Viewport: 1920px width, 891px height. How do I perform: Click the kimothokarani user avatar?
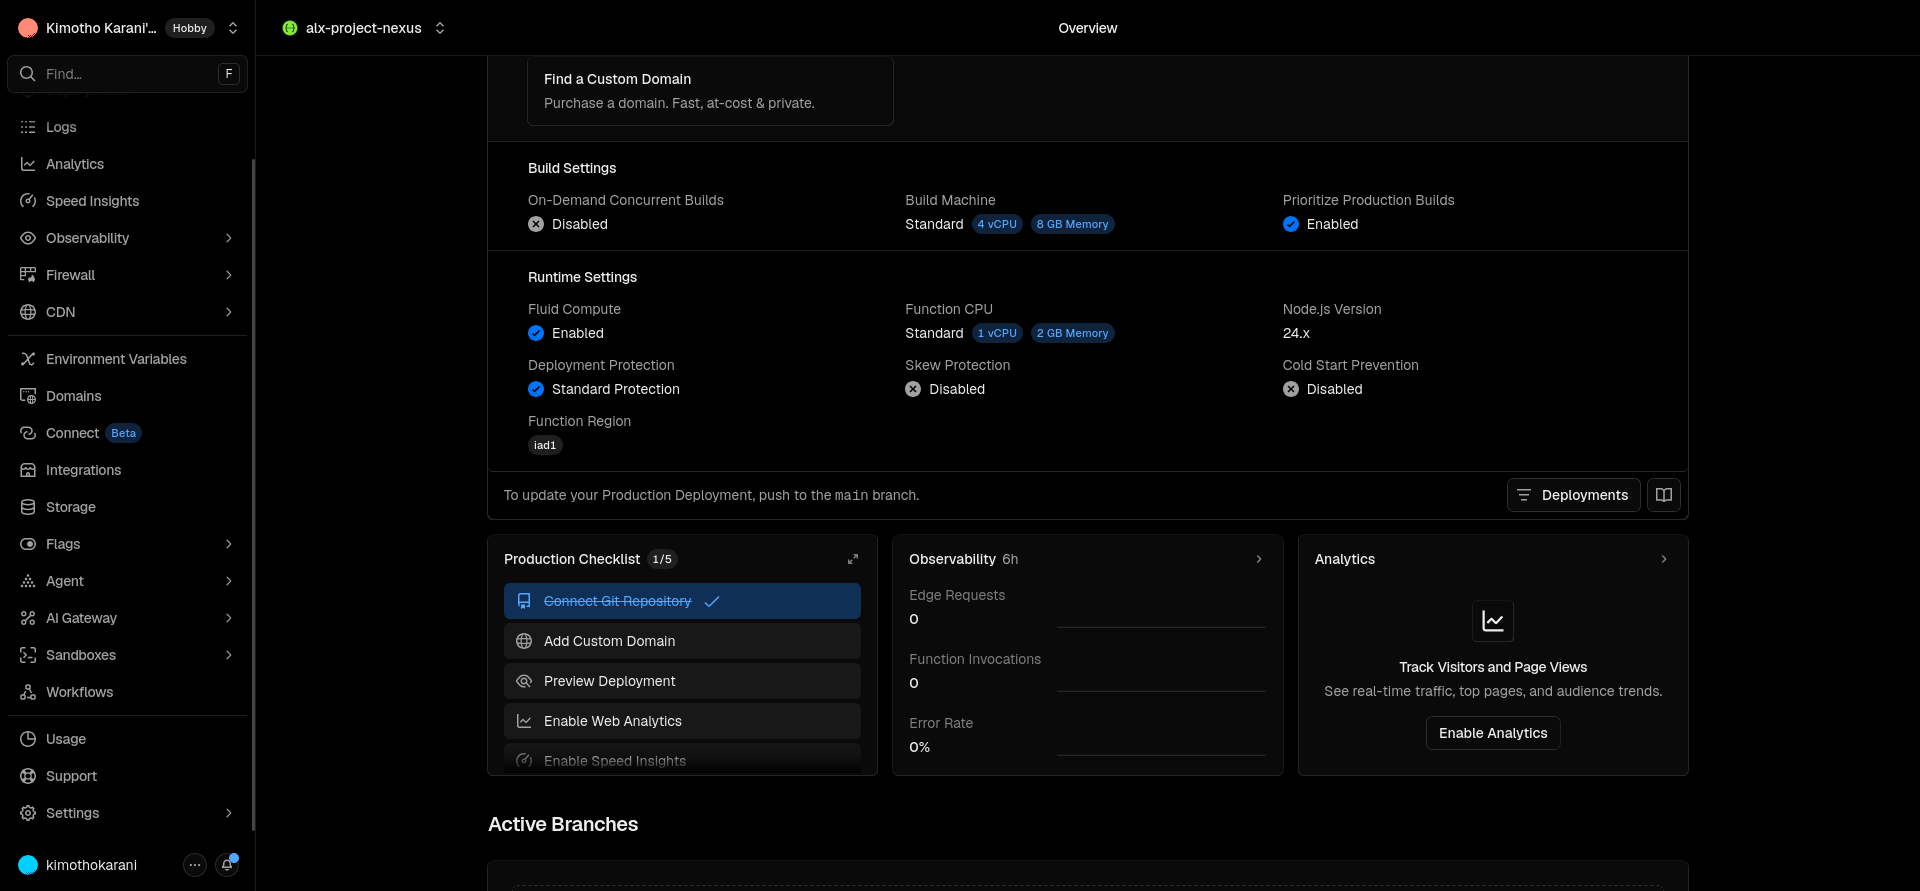tap(28, 865)
